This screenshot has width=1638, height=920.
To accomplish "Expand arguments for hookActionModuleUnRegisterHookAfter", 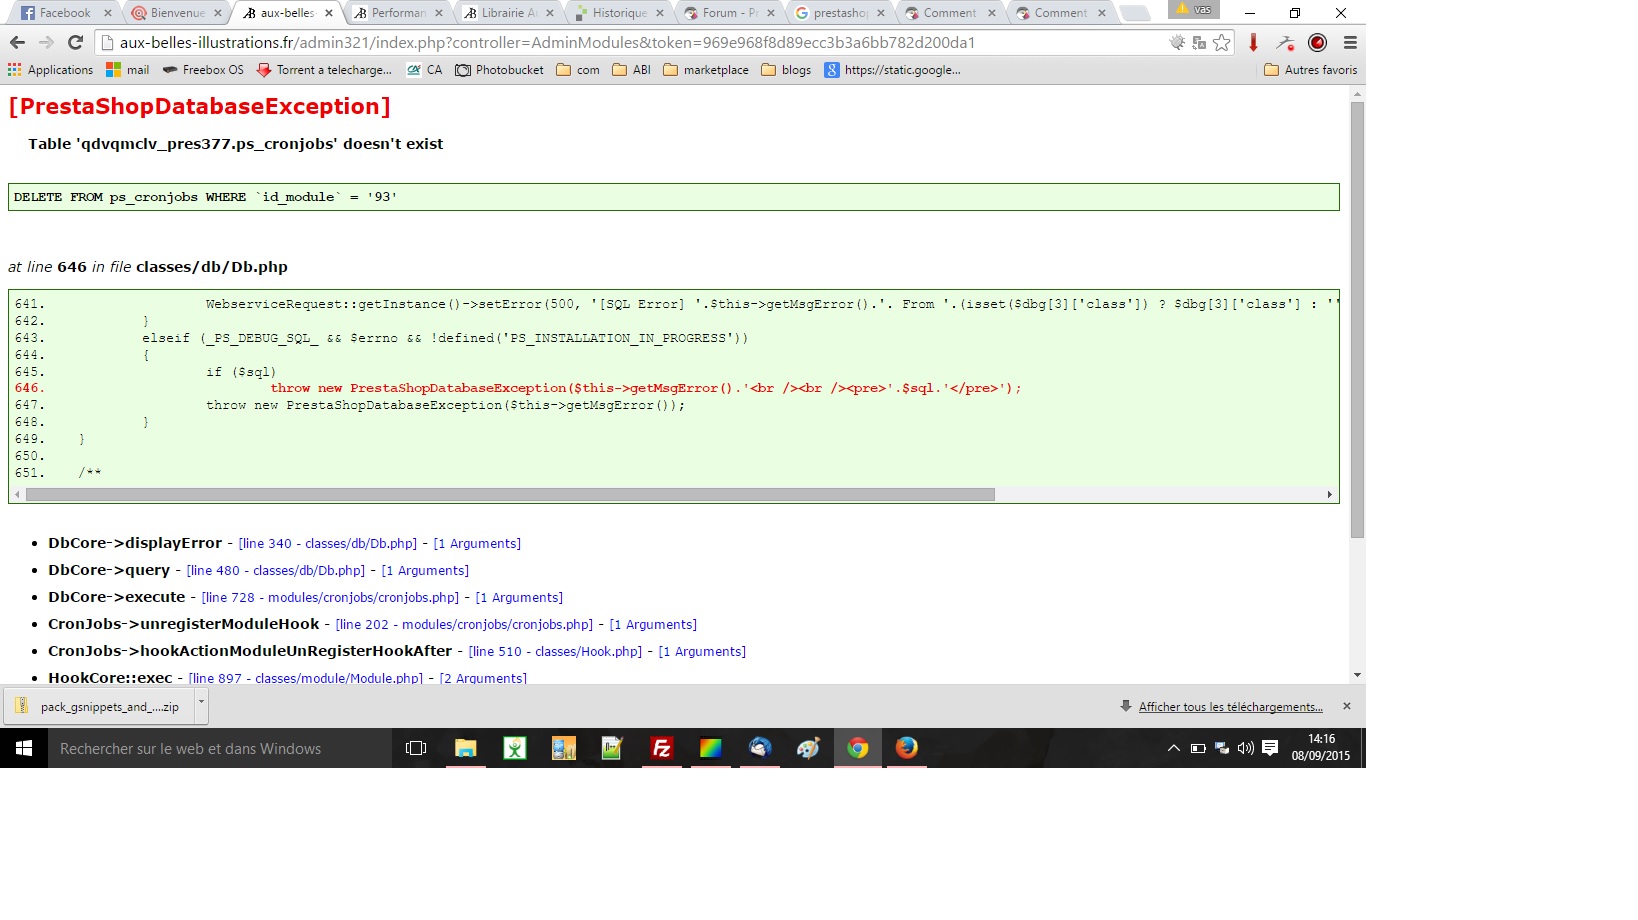I will pyautogui.click(x=702, y=652).
